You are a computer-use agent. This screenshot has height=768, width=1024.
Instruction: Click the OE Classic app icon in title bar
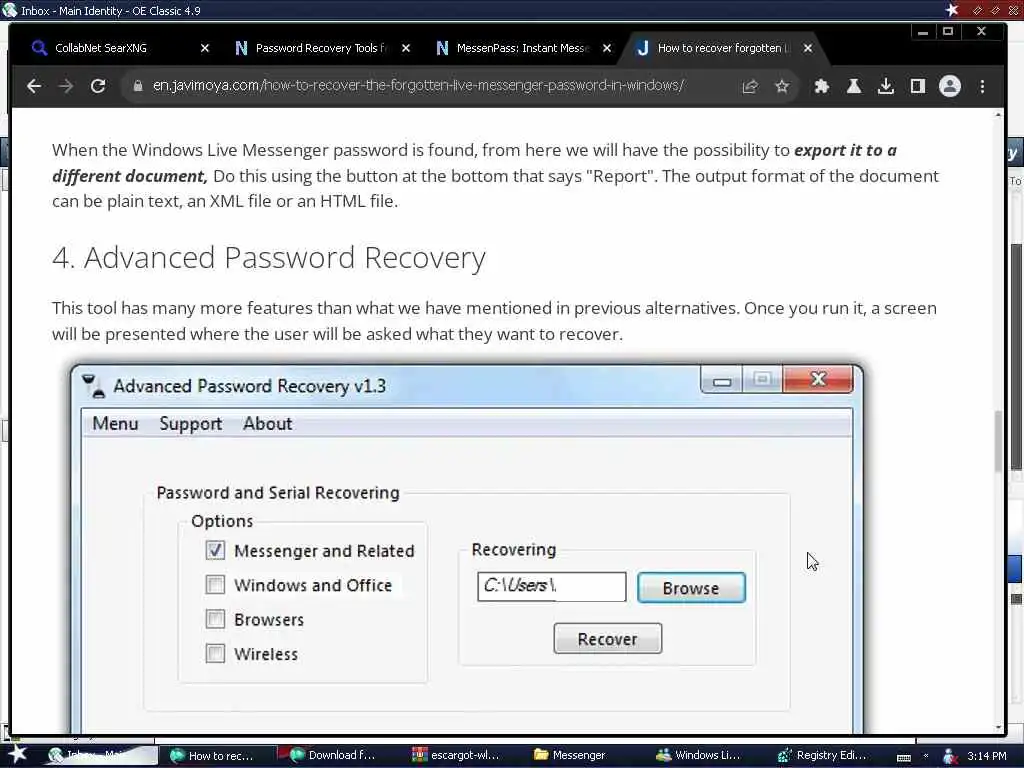[9, 10]
